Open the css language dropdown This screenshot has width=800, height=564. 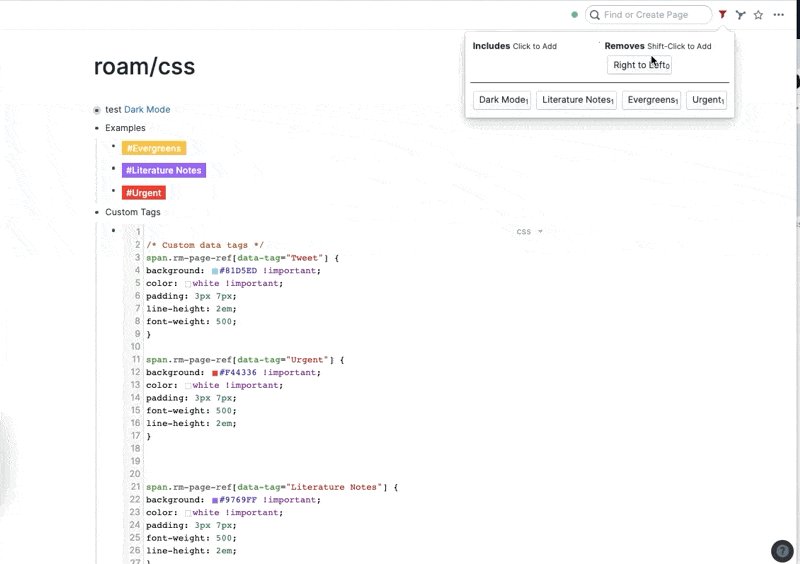529,232
